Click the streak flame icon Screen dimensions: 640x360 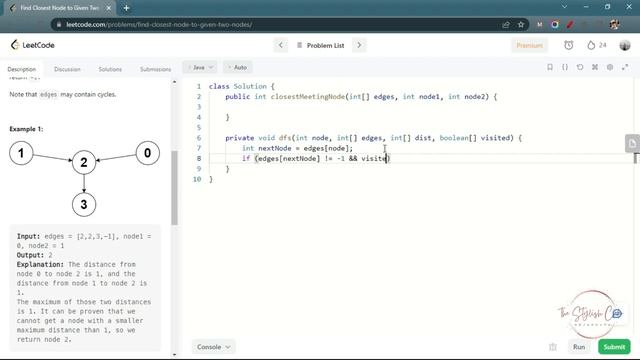click(x=591, y=45)
